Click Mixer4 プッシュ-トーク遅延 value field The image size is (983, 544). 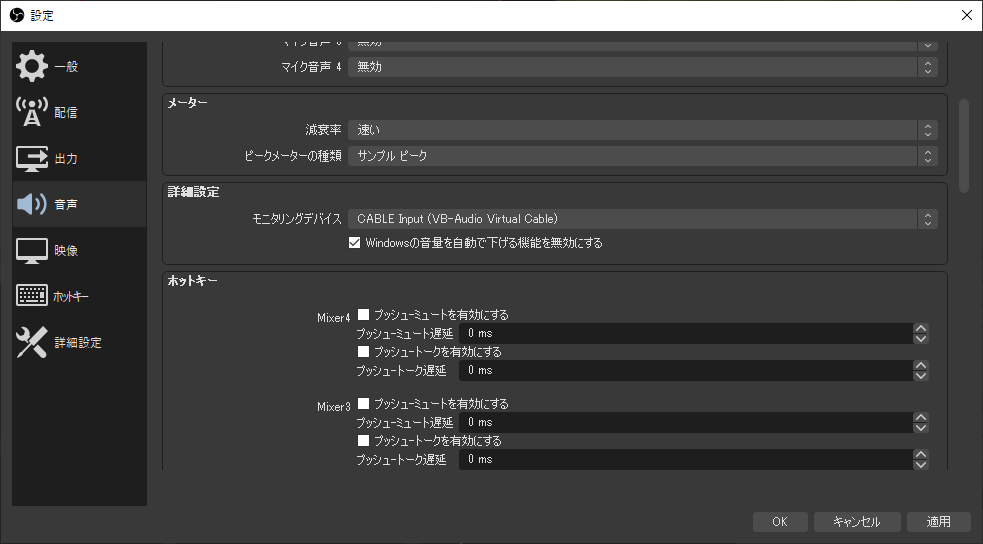pos(686,370)
